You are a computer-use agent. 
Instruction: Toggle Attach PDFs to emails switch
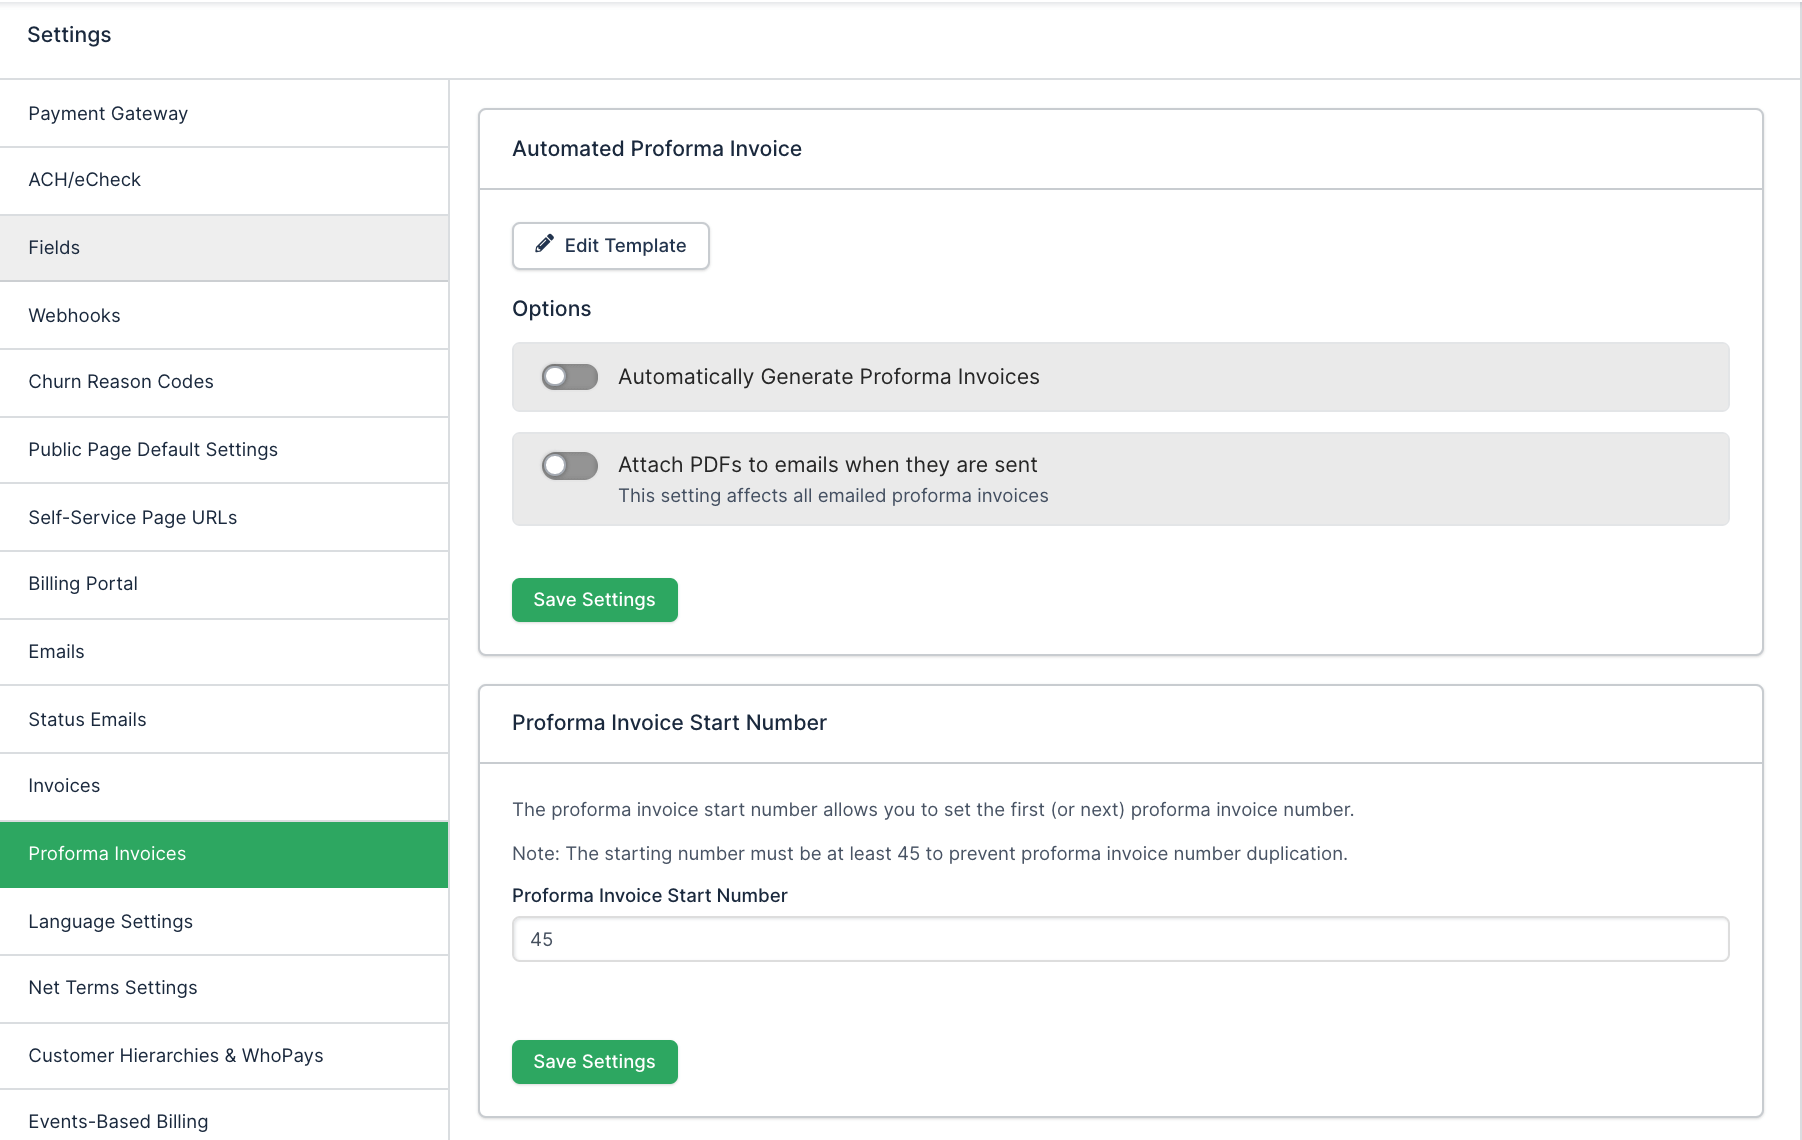pos(569,466)
